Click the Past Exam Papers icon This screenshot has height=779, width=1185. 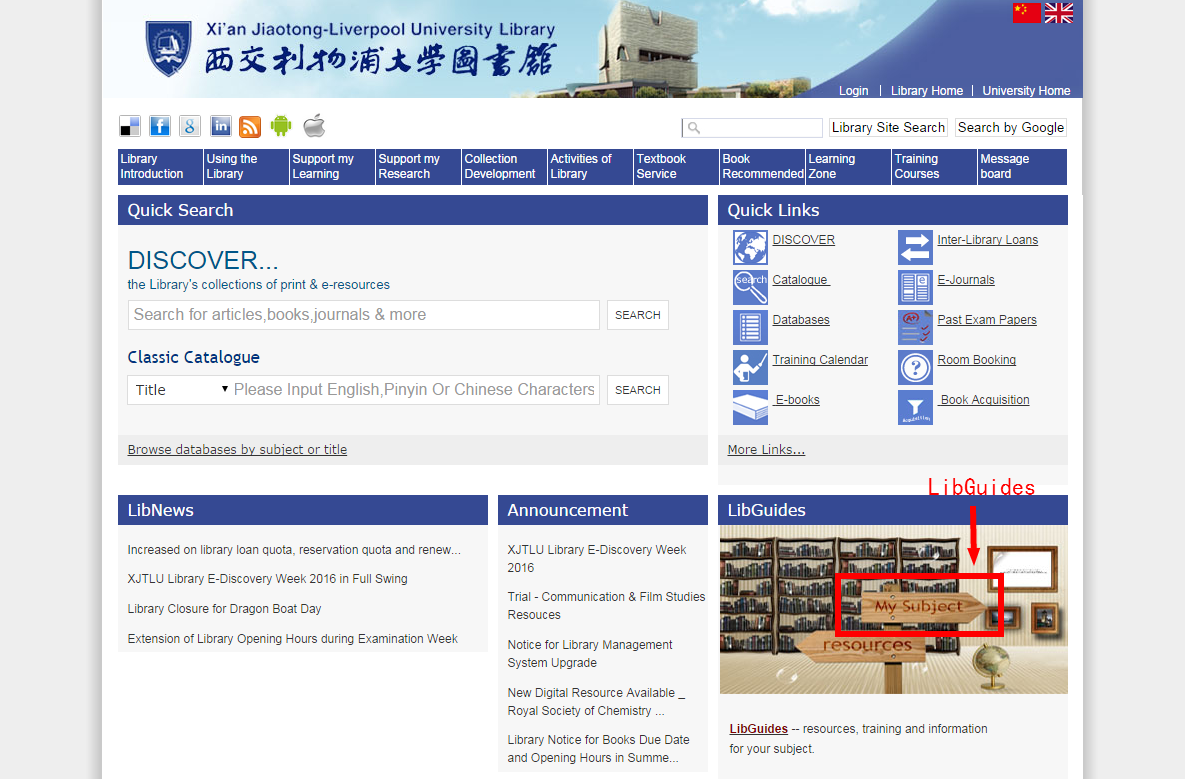pos(915,327)
